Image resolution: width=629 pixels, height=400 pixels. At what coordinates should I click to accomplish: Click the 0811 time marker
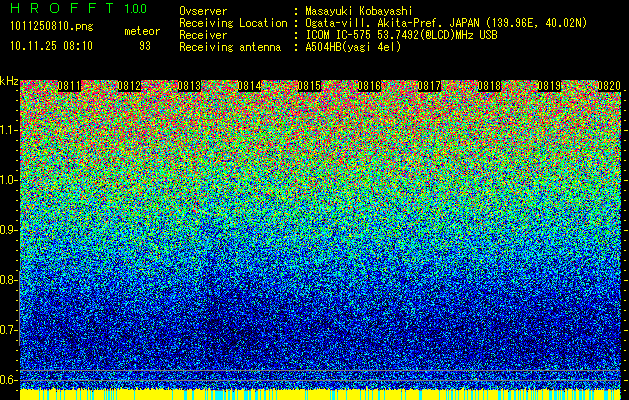(69, 86)
